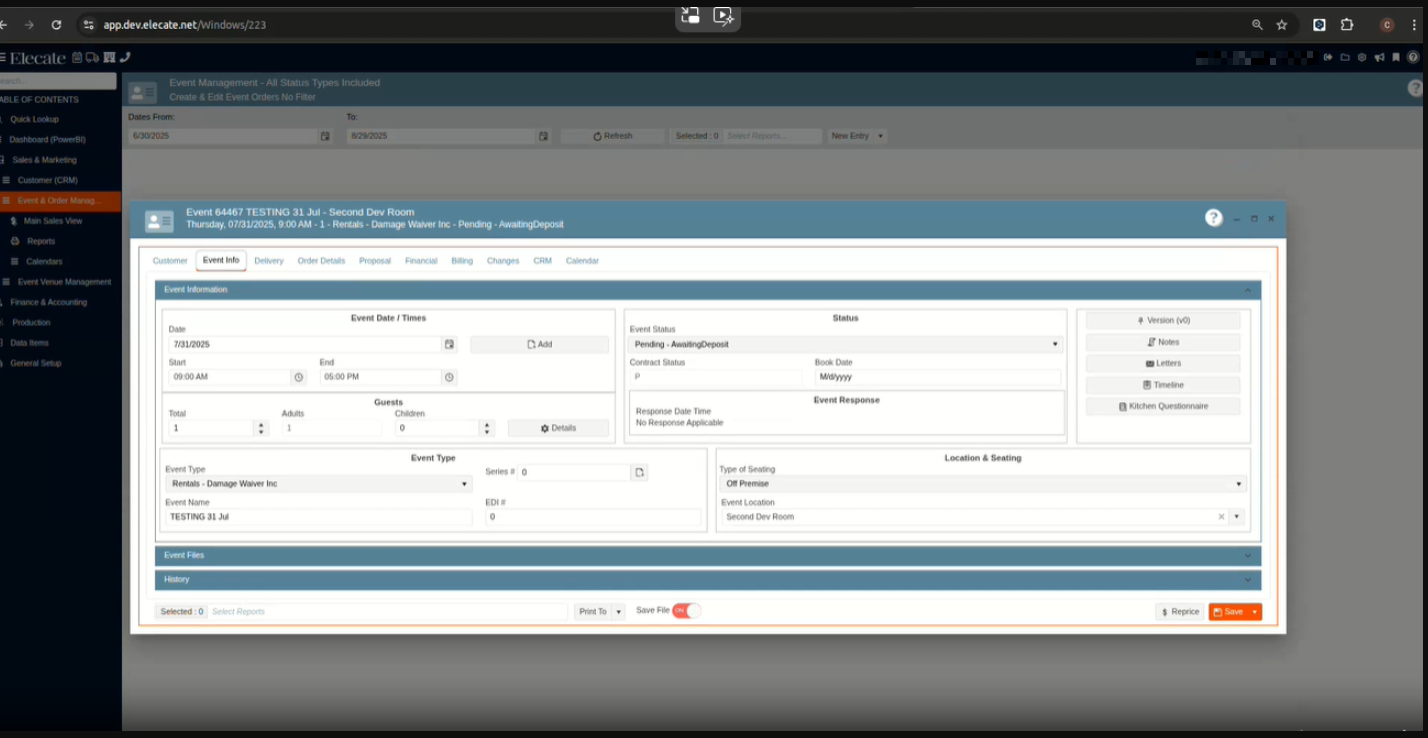Open the Event Status dropdown
The height and width of the screenshot is (738, 1428).
tap(844, 344)
